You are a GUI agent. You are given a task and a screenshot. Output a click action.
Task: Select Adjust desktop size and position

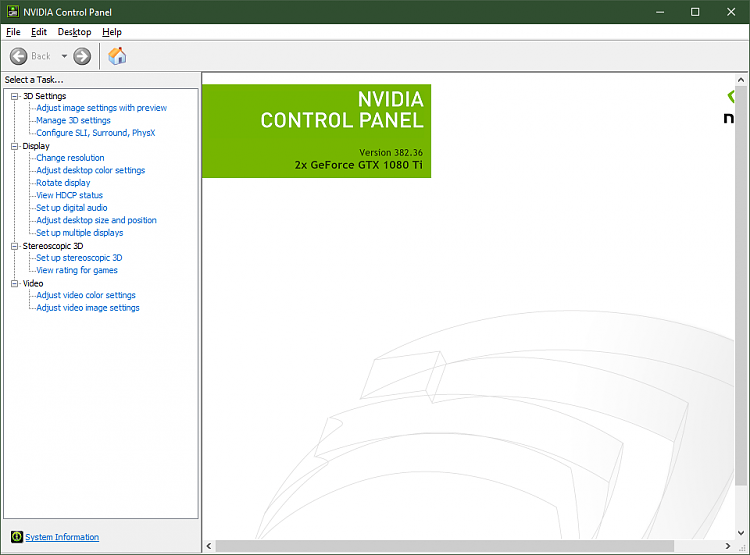(96, 220)
